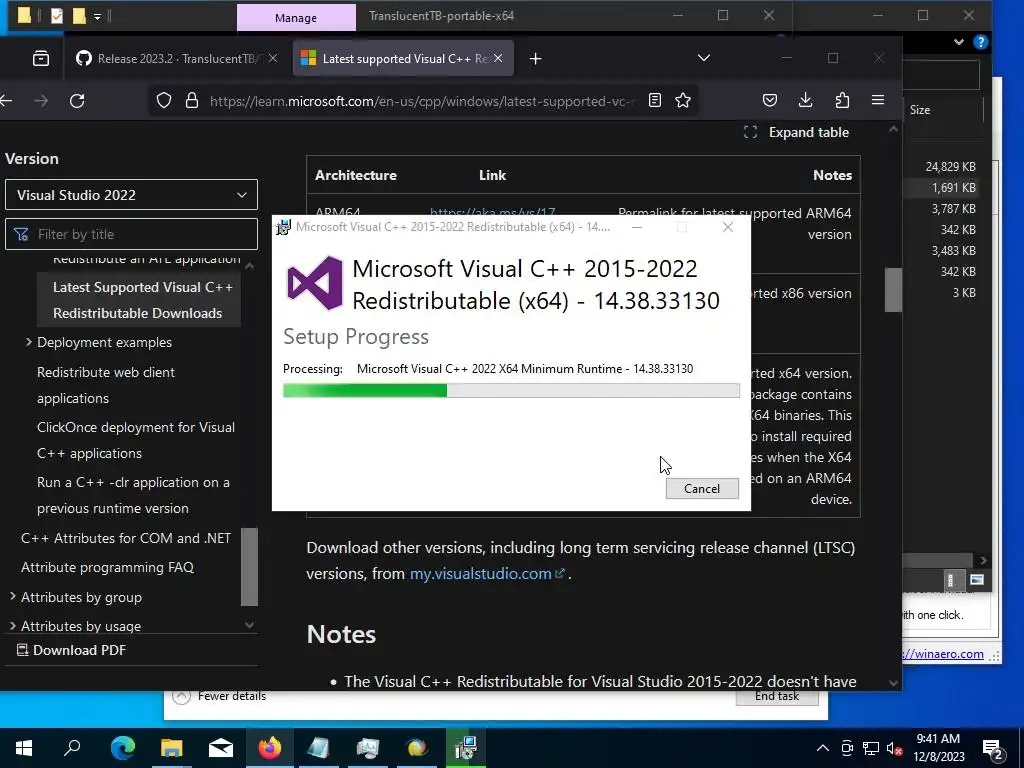Open Redistribute web client applications
This screenshot has width=1024, height=768.
[x=106, y=385]
